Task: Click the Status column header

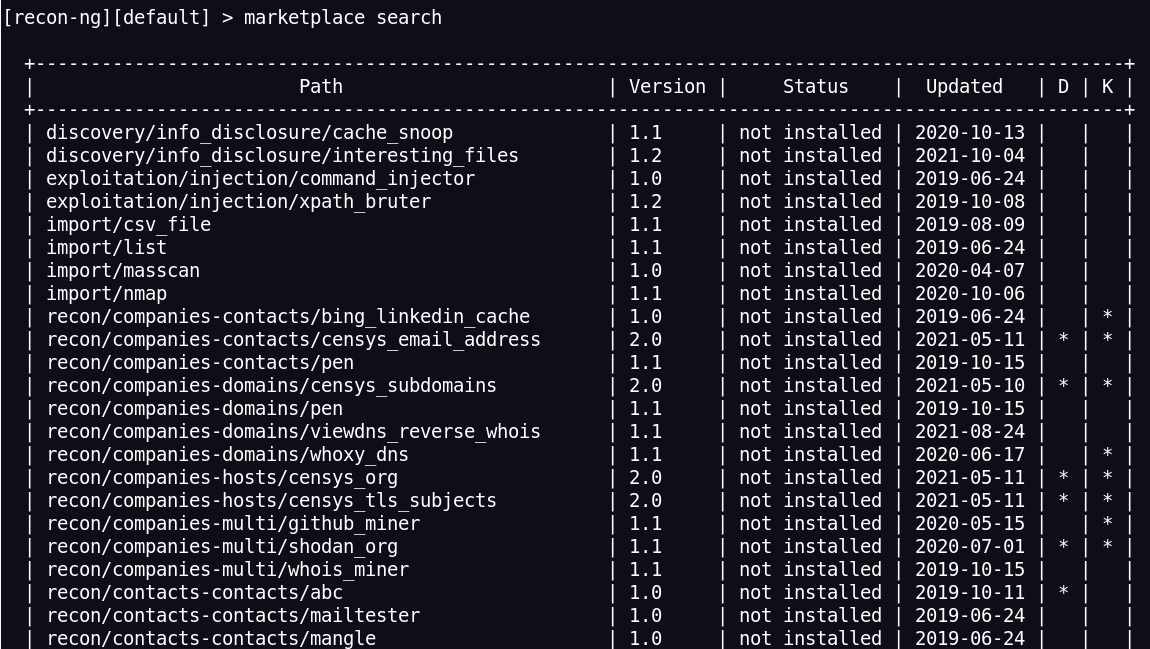Action: (816, 87)
